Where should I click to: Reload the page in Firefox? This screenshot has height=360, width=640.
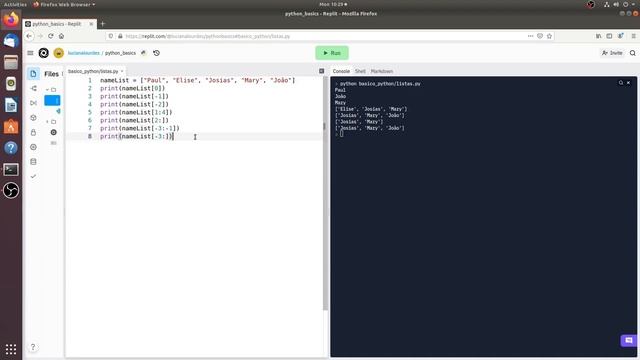coord(51,36)
